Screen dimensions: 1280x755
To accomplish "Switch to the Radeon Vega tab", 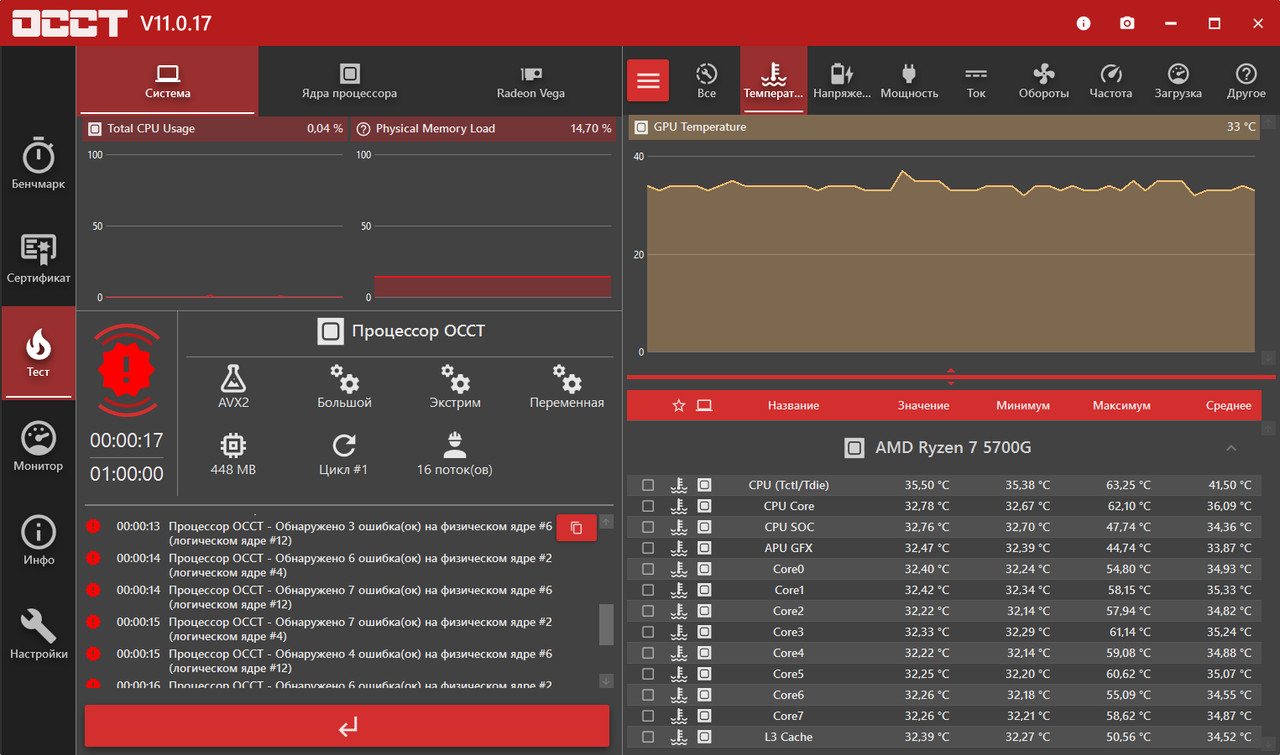I will [x=531, y=81].
